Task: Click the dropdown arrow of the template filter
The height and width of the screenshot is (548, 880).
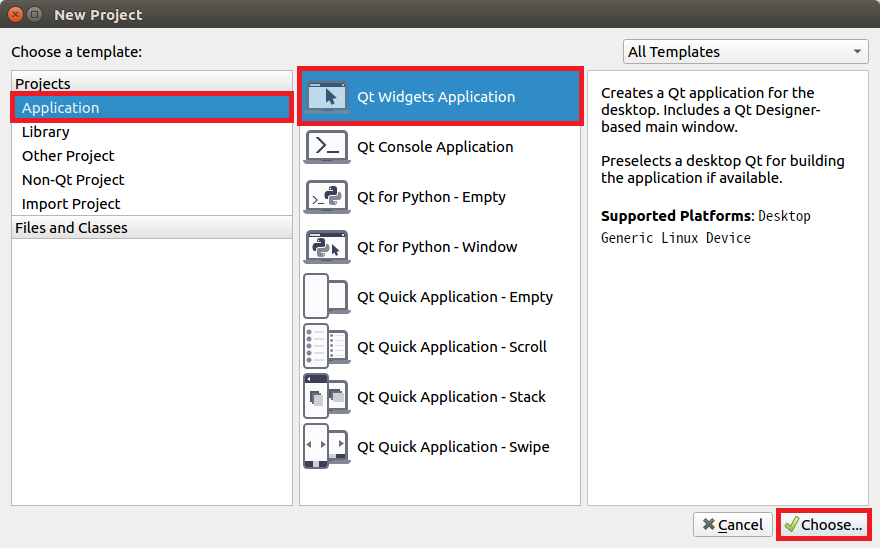Action: [x=857, y=52]
